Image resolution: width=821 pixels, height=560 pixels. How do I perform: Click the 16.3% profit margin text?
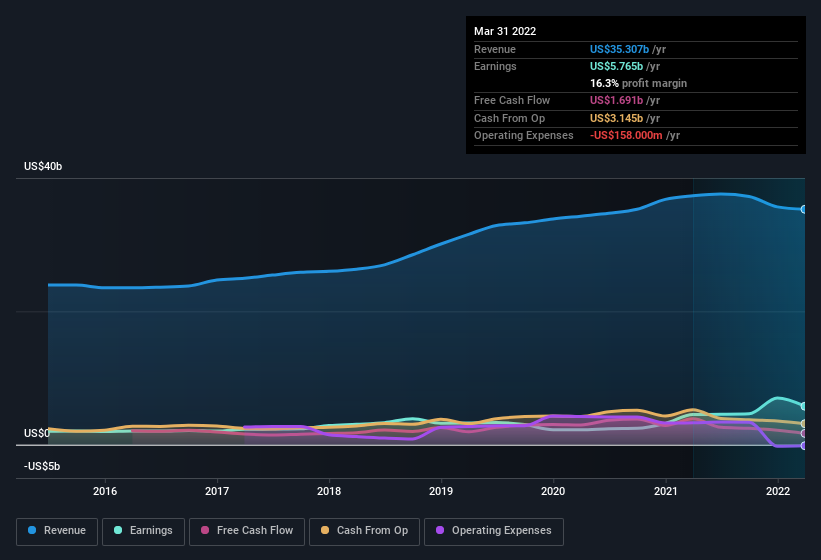click(x=638, y=83)
